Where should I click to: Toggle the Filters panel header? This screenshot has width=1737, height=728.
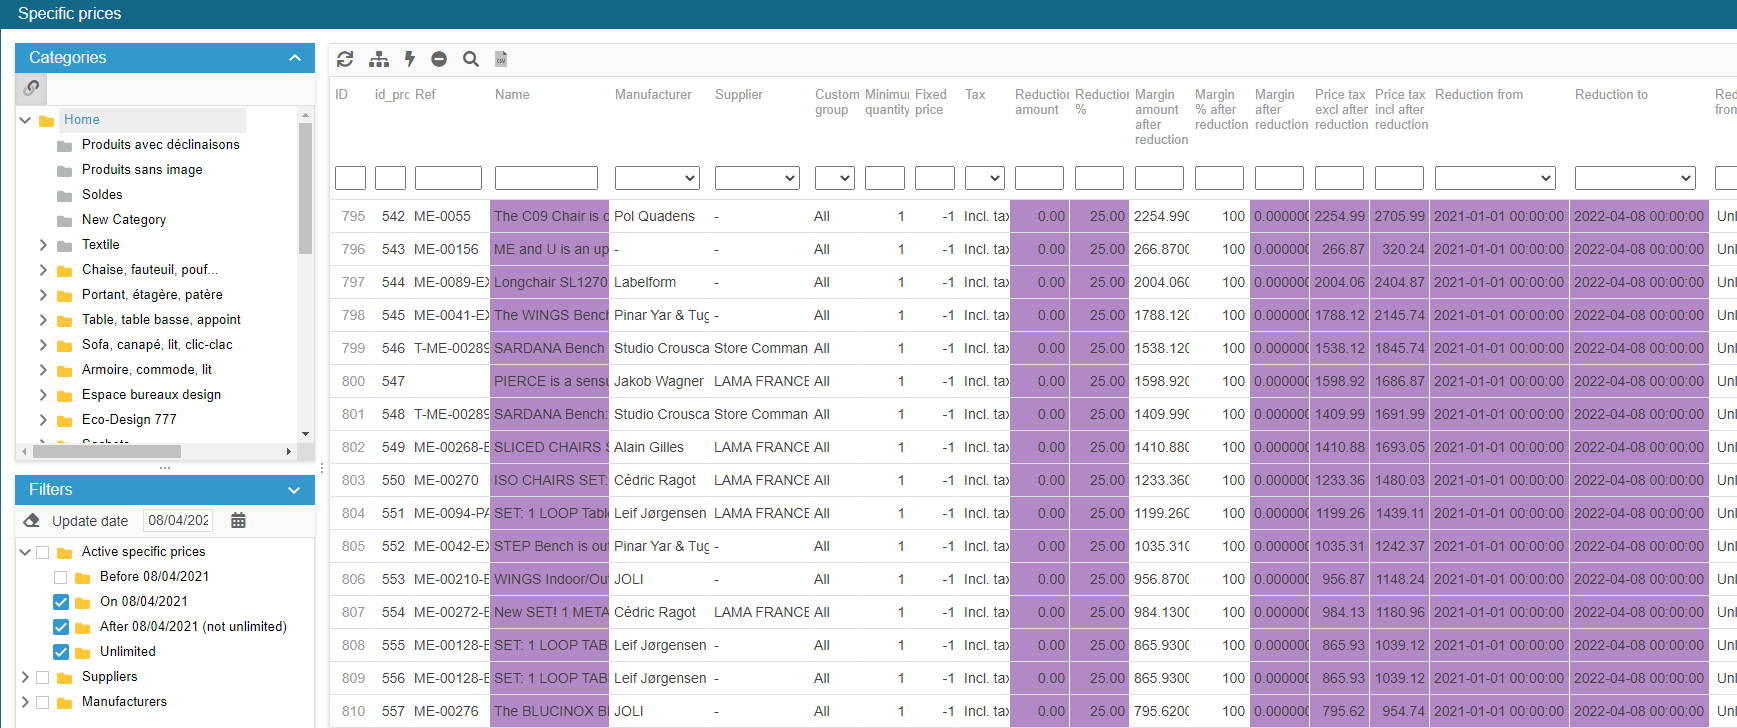coord(294,490)
